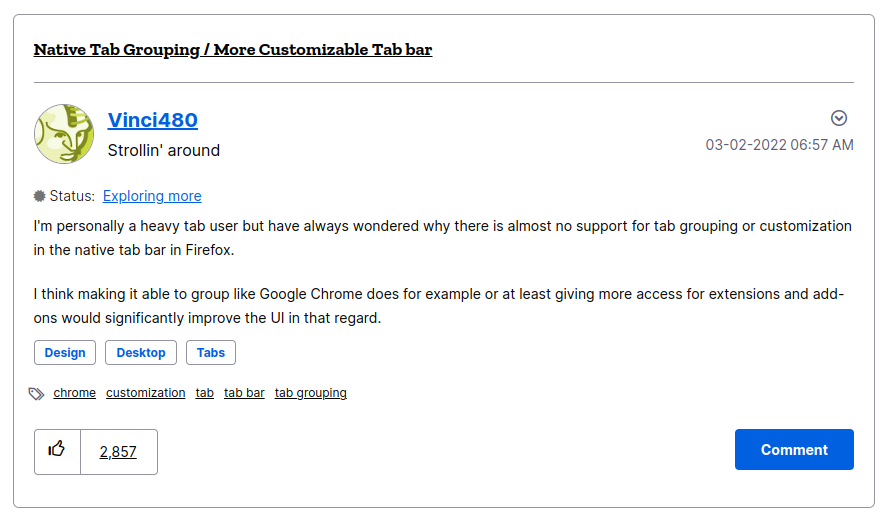Click the Strollin' around rank text
This screenshot has width=888, height=523.
(164, 150)
